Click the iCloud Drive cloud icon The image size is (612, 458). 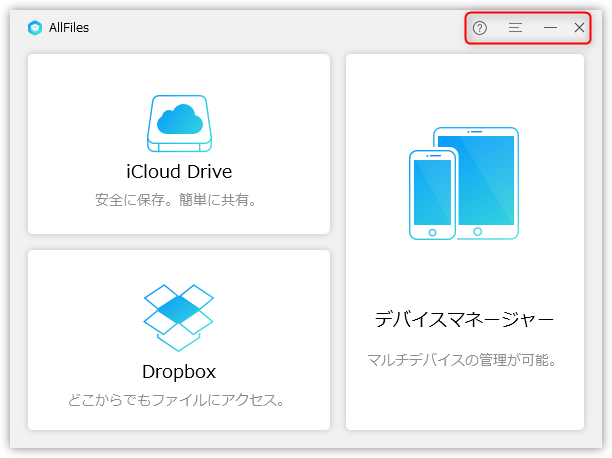tap(180, 123)
